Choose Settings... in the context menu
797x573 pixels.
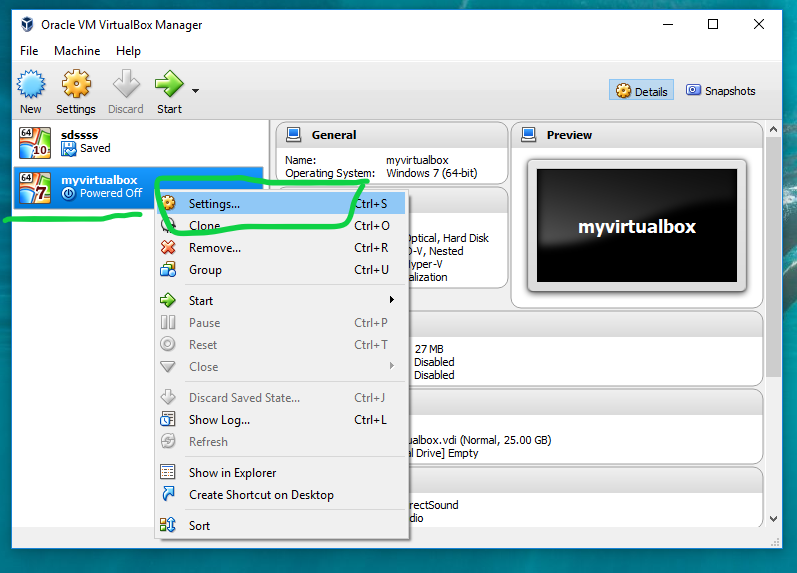point(214,204)
